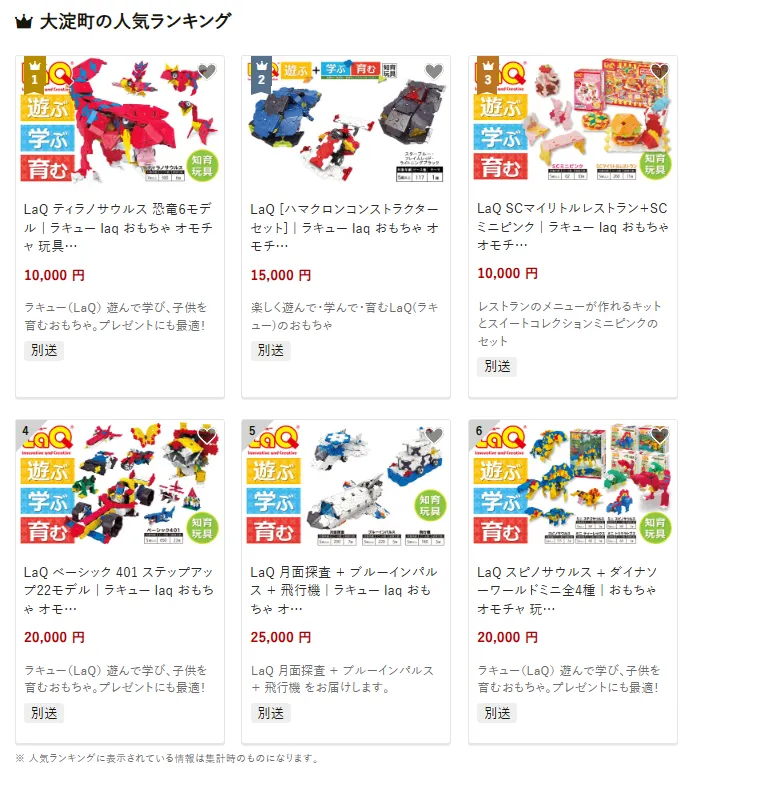Toggle heart on ハマクロンコンストラクター item
Image resolution: width=762 pixels, height=787 pixels.
[434, 72]
